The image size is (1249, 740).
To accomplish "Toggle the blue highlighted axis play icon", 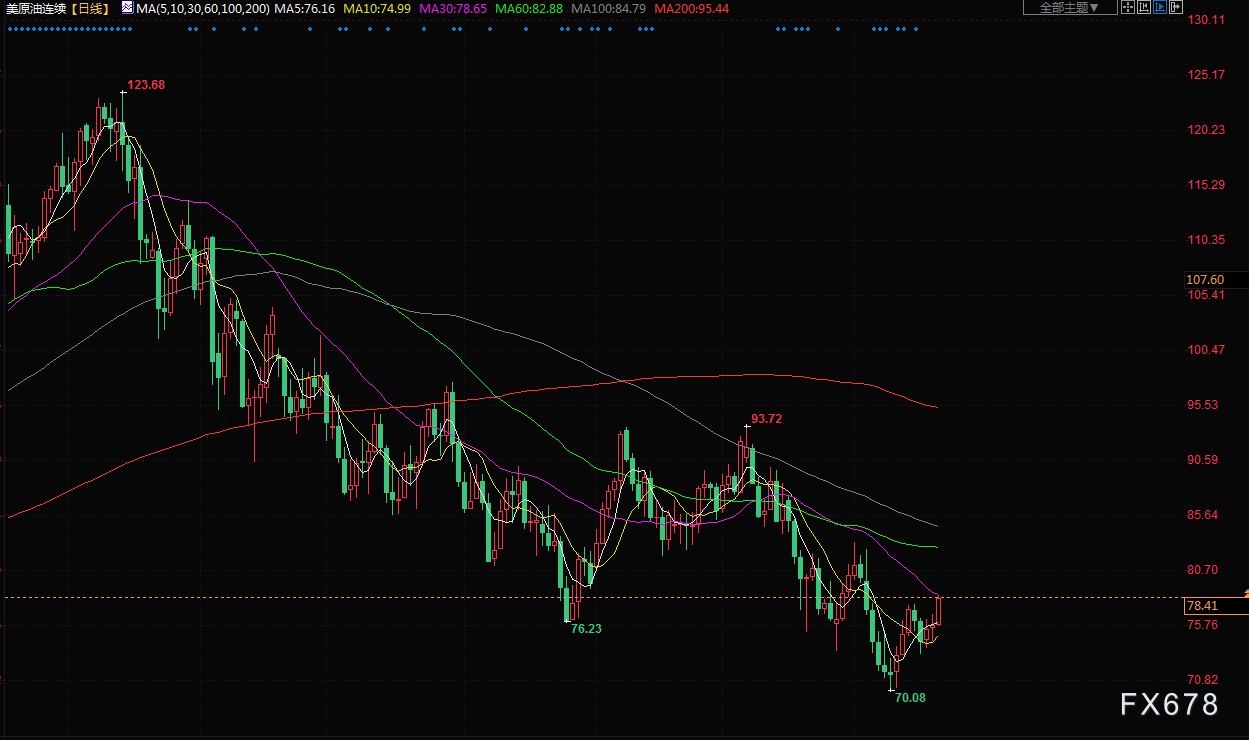I will point(1160,8).
